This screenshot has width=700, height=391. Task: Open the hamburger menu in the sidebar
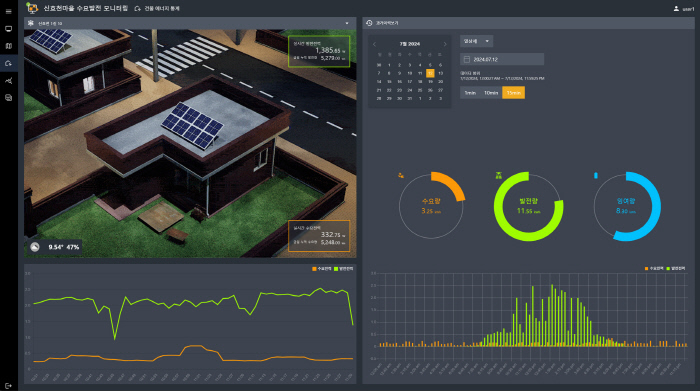pyautogui.click(x=8, y=12)
